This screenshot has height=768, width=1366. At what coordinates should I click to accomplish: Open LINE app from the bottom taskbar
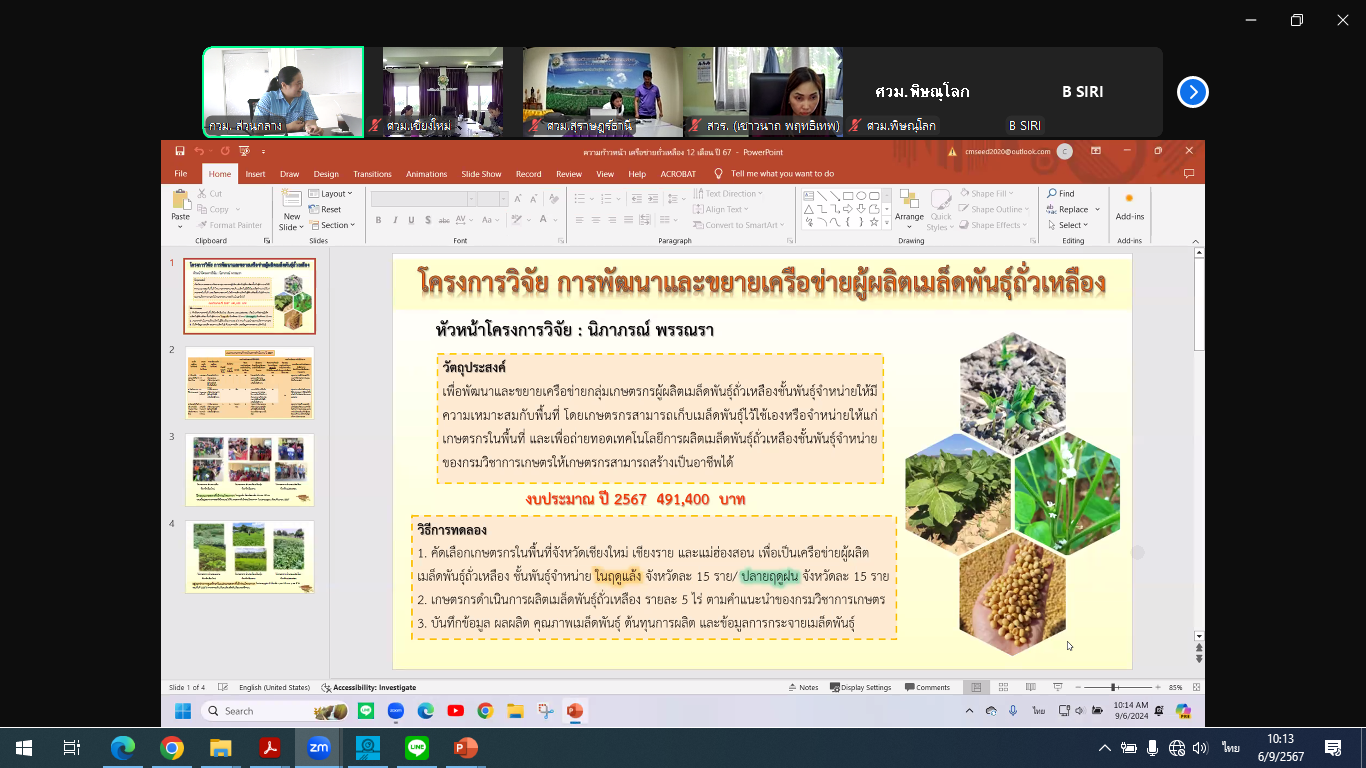coord(417,748)
